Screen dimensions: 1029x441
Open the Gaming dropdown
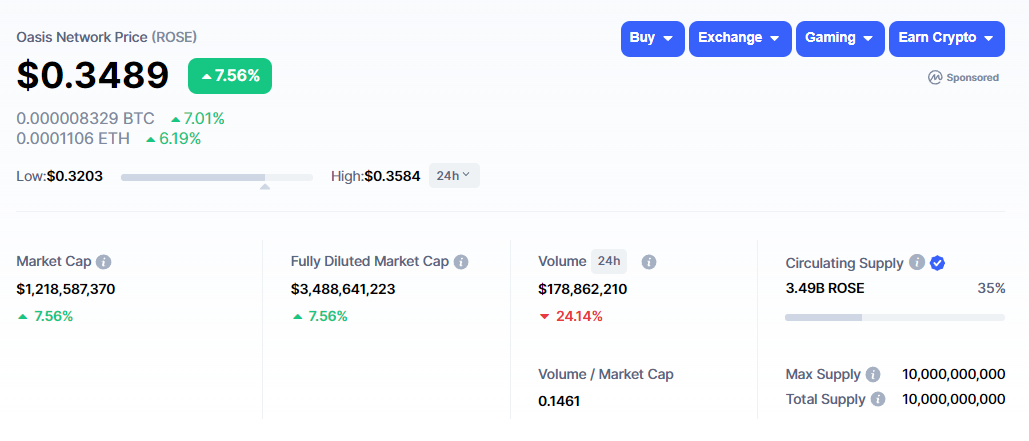[x=840, y=38]
